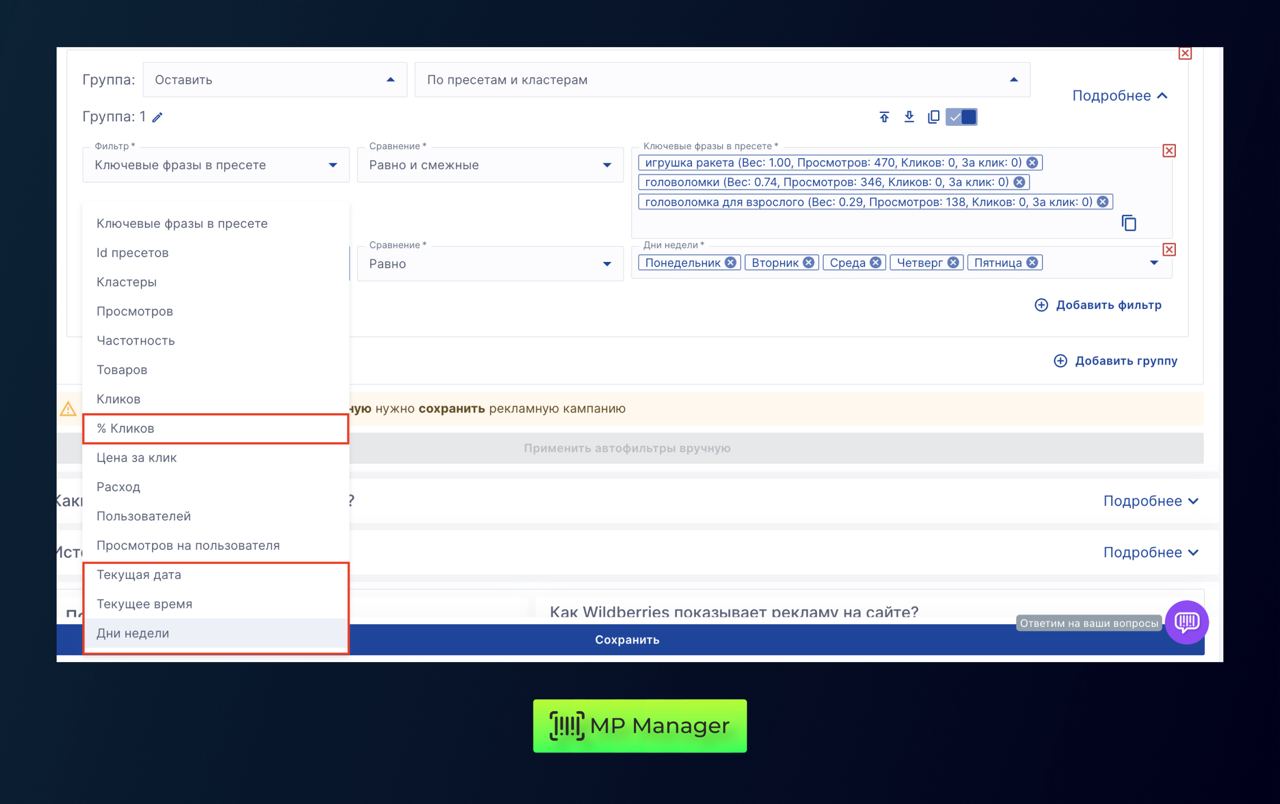The image size is (1280, 804).
Task: Open the chat support bubble icon
Action: pyautogui.click(x=1187, y=622)
